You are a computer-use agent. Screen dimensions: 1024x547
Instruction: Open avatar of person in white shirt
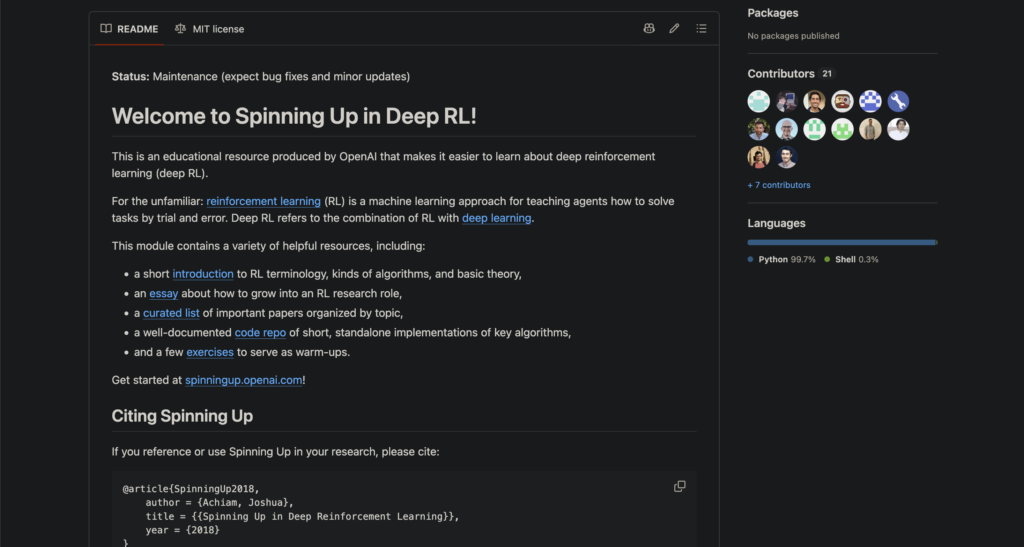click(x=898, y=129)
